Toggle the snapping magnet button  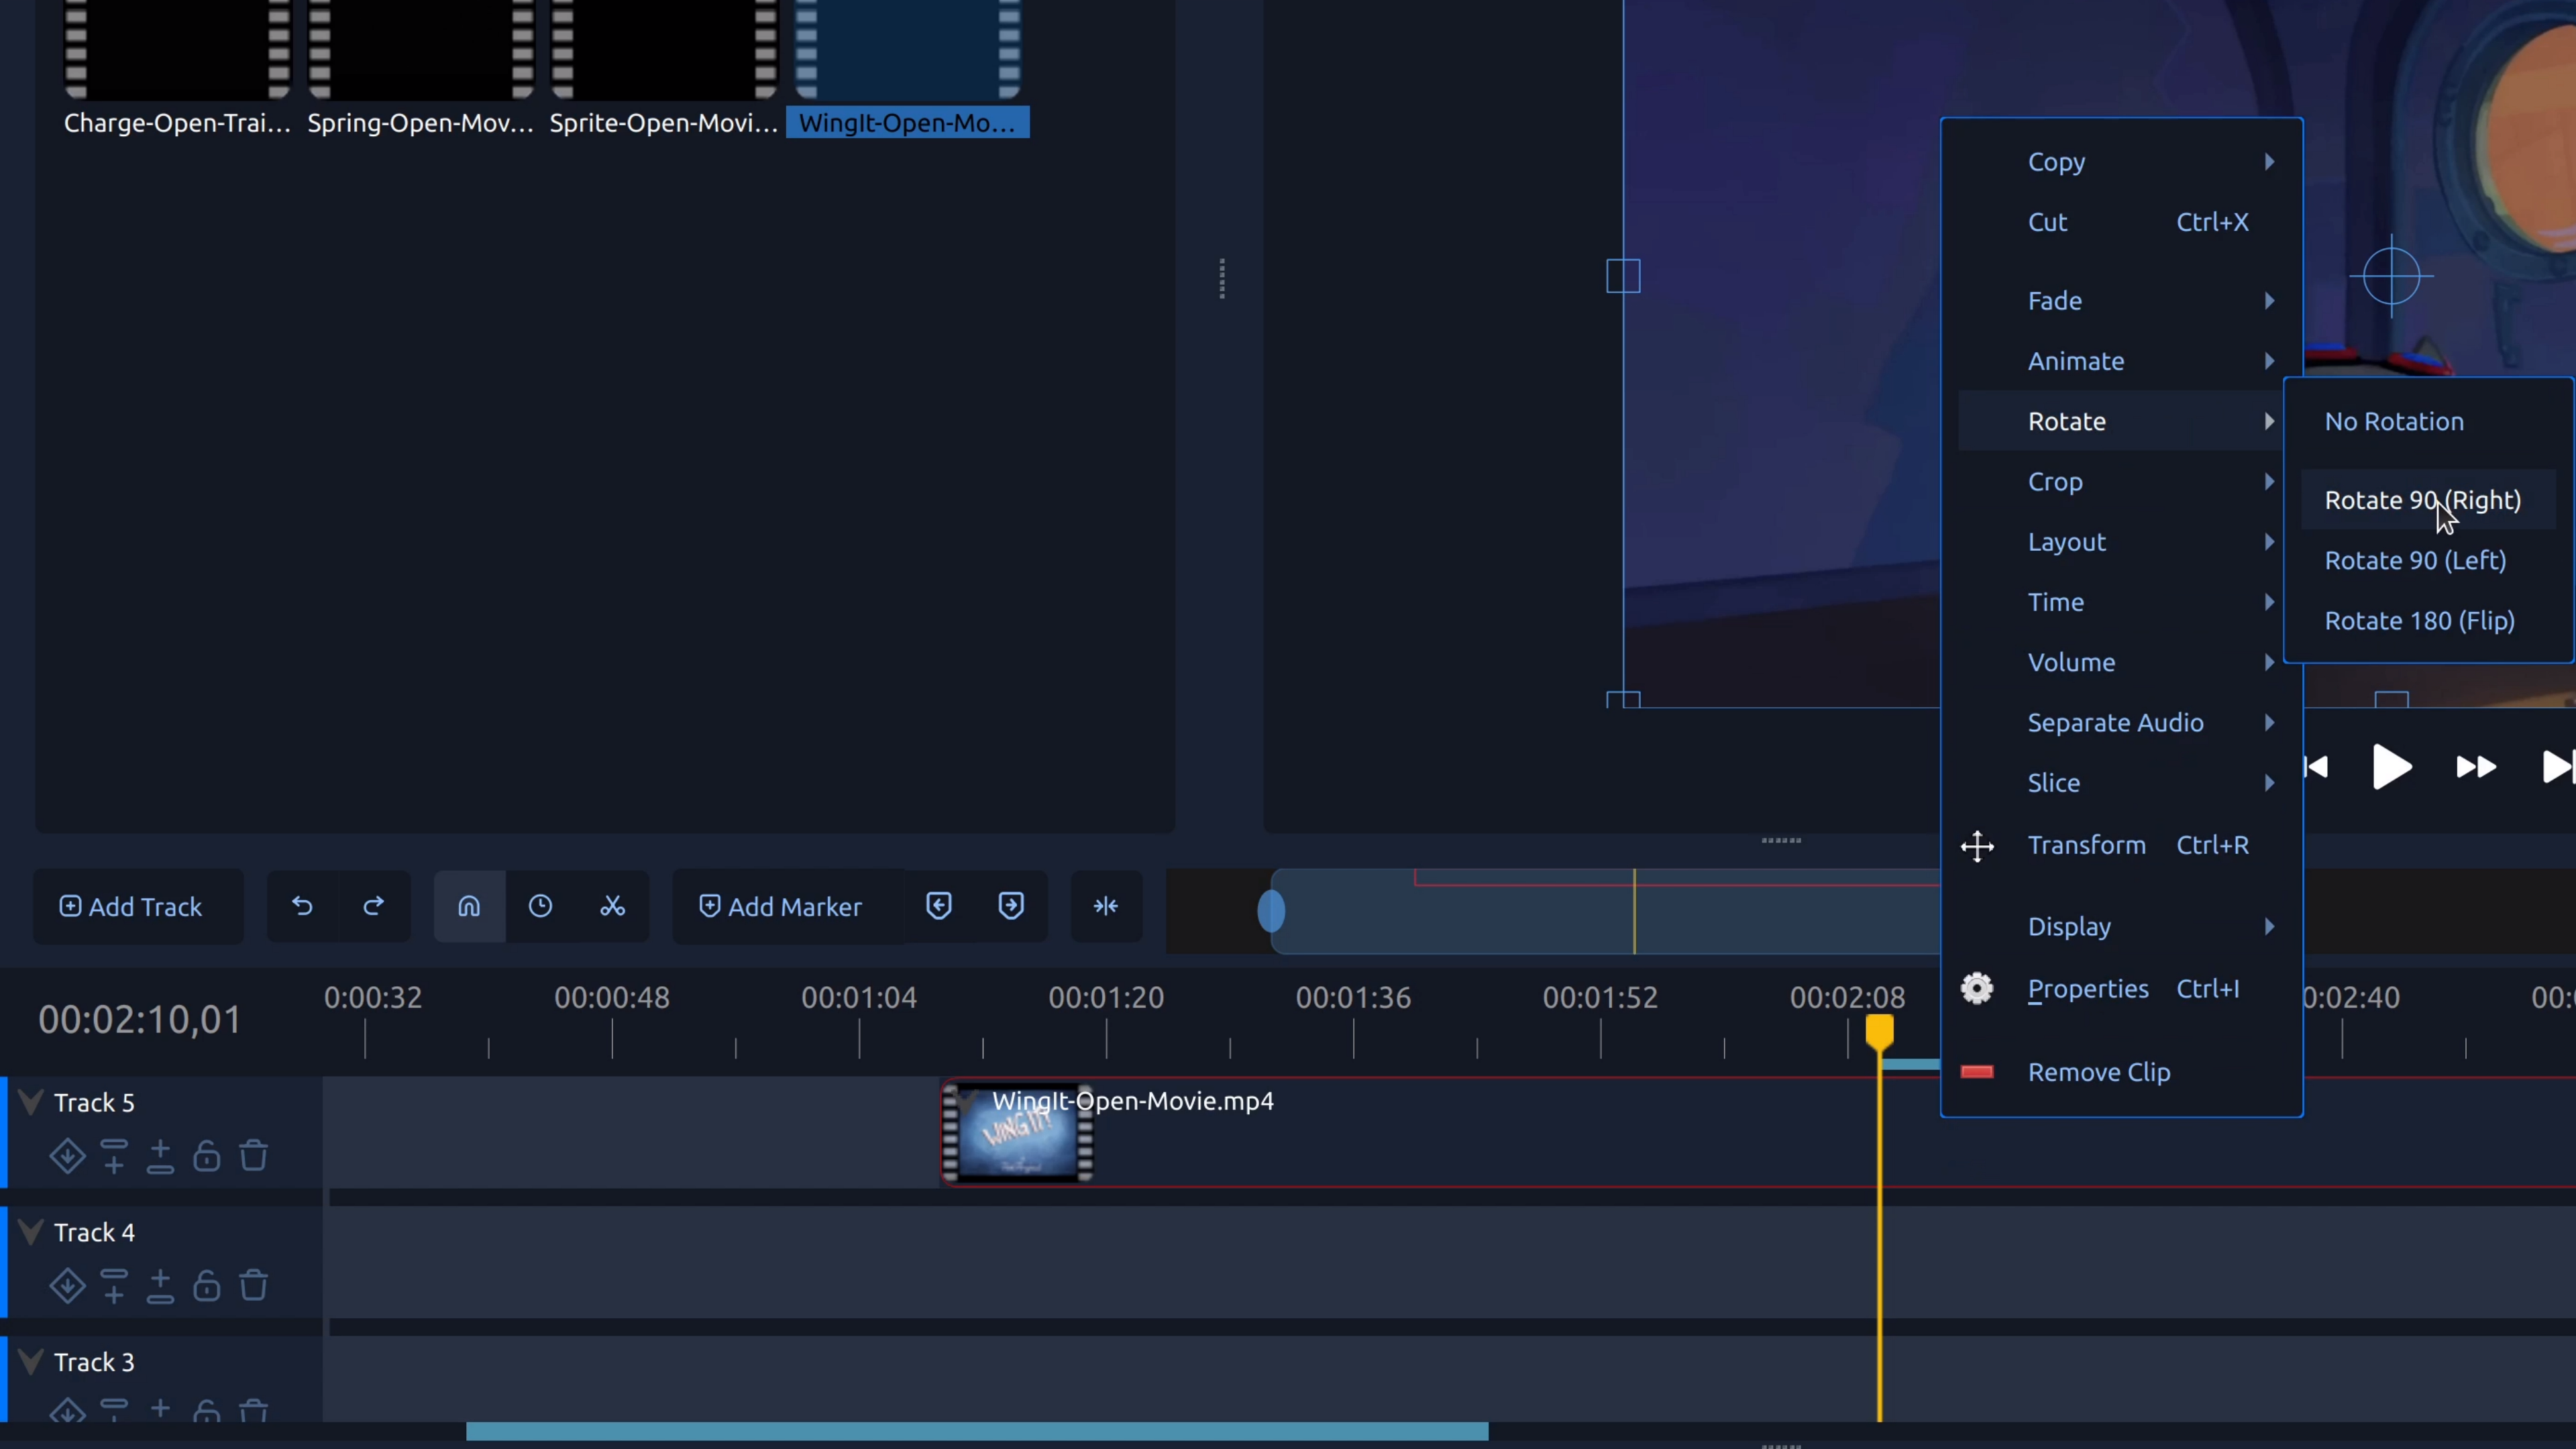tap(469, 906)
